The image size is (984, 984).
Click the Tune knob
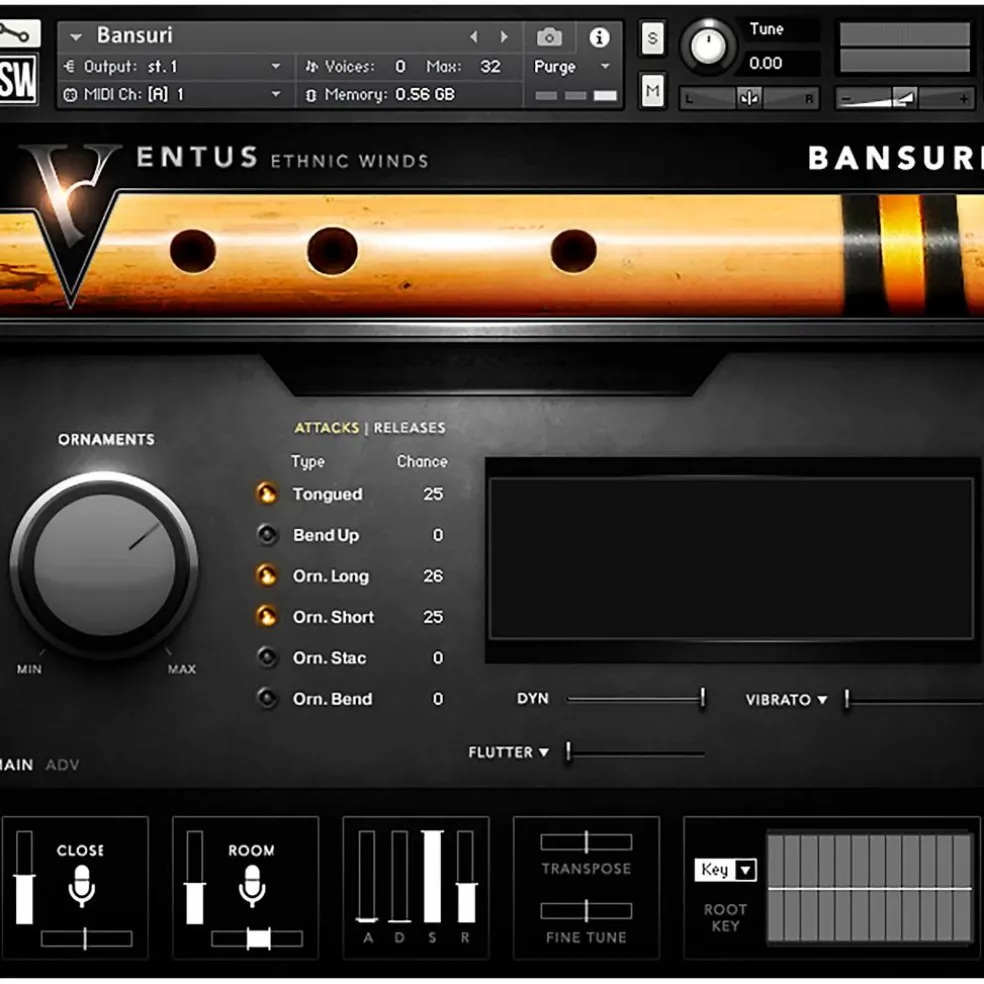709,46
